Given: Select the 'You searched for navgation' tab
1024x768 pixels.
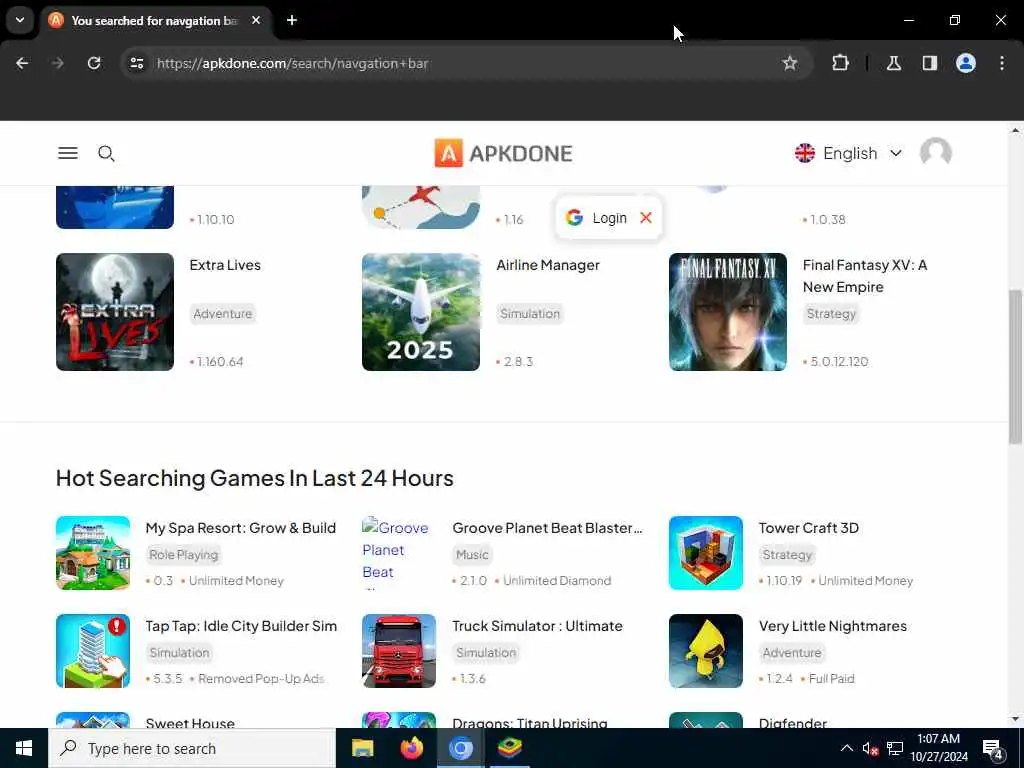Looking at the screenshot, I should click(x=155, y=20).
